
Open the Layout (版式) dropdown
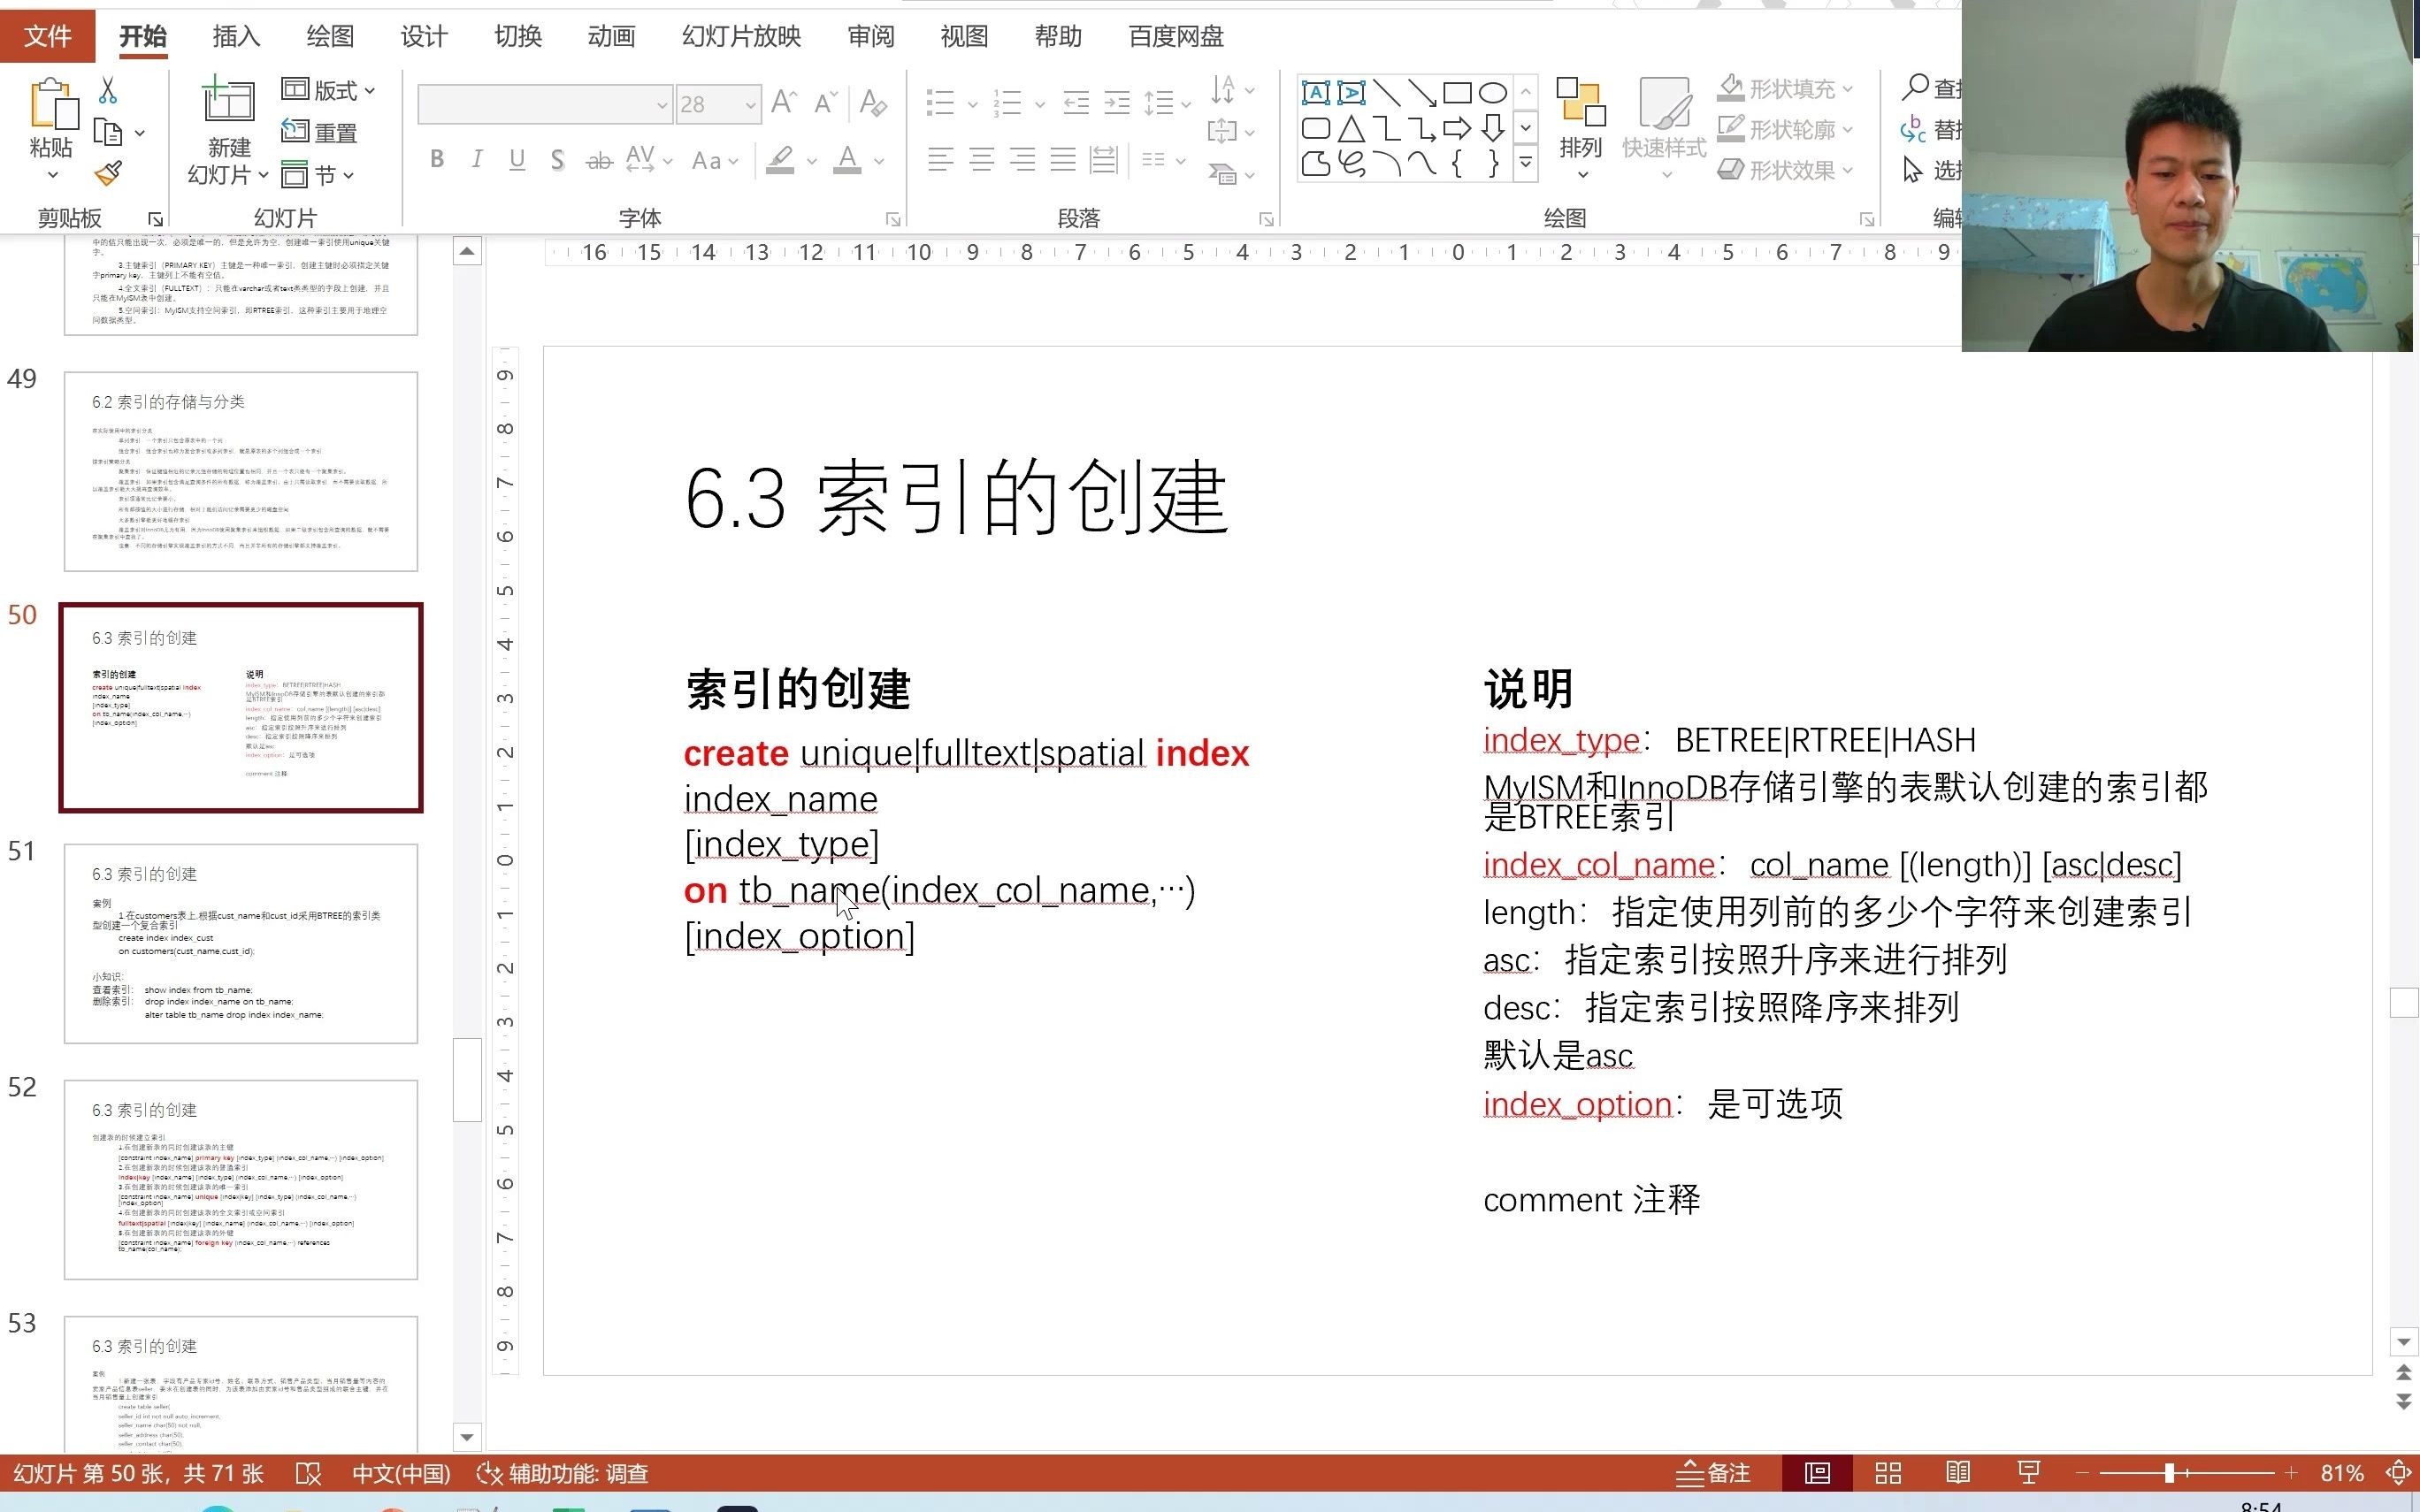[x=328, y=90]
